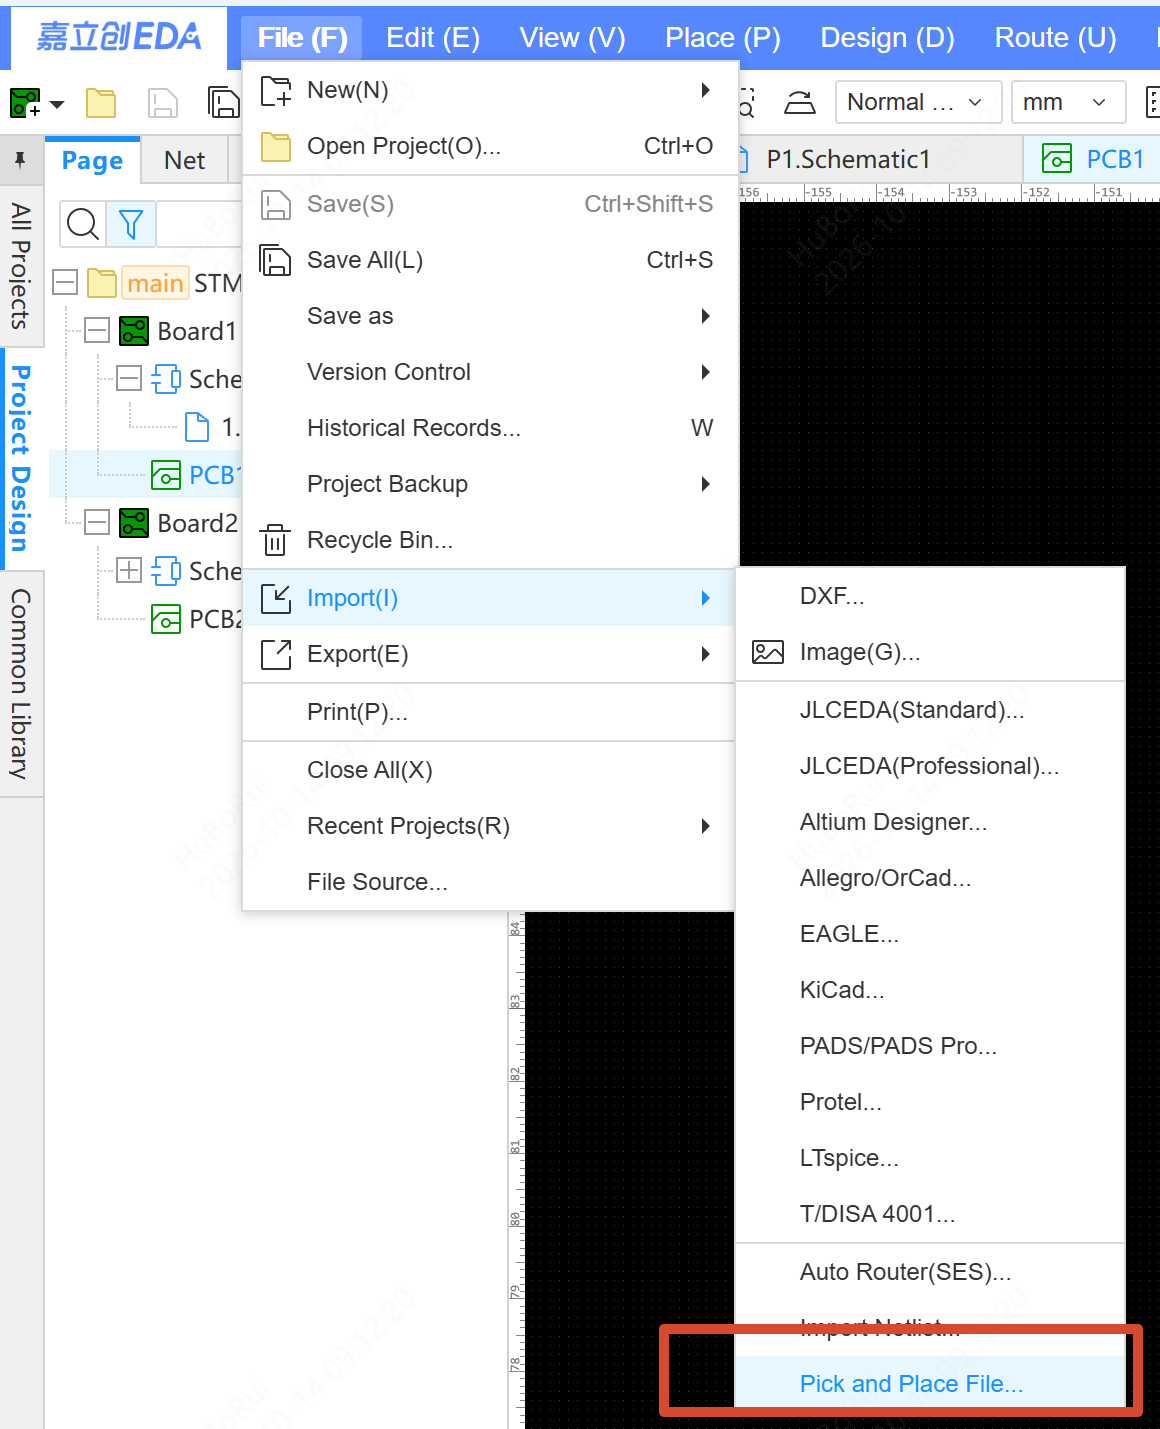Switch to the P1.Schematic1 document tab
The height and width of the screenshot is (1429, 1160).
tap(848, 160)
